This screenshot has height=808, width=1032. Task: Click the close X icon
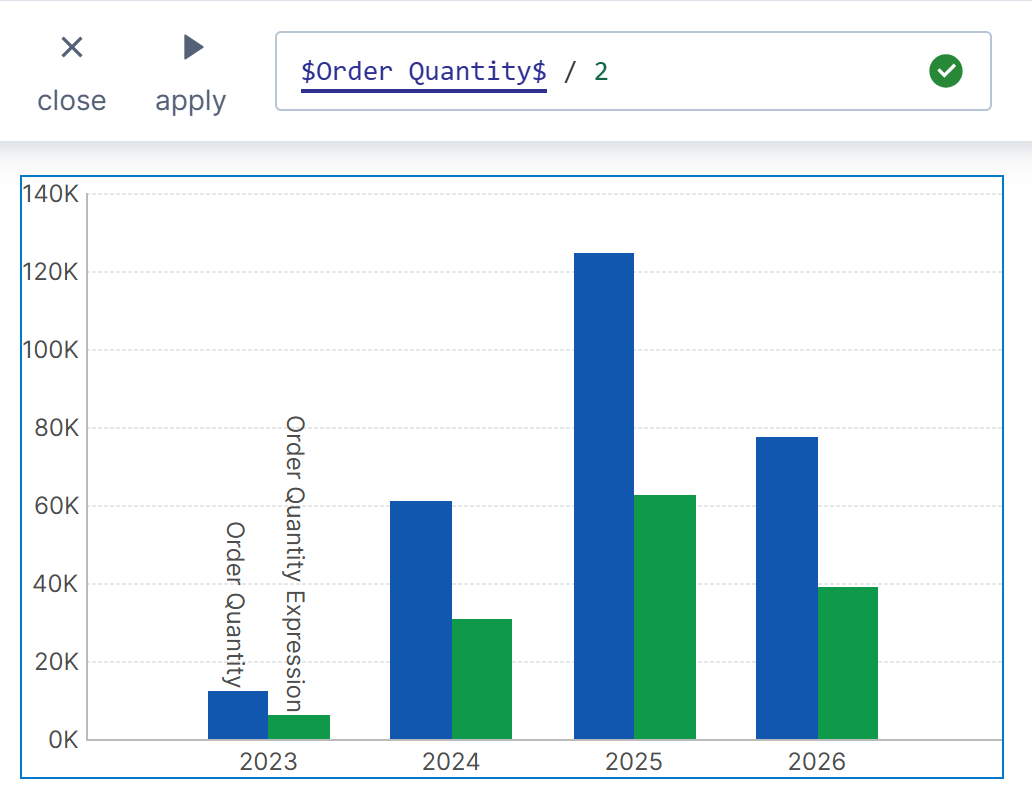pos(72,47)
